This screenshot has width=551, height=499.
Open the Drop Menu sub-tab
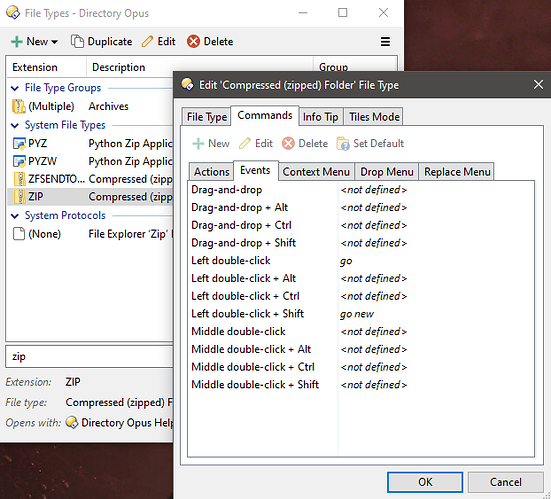coord(387,172)
